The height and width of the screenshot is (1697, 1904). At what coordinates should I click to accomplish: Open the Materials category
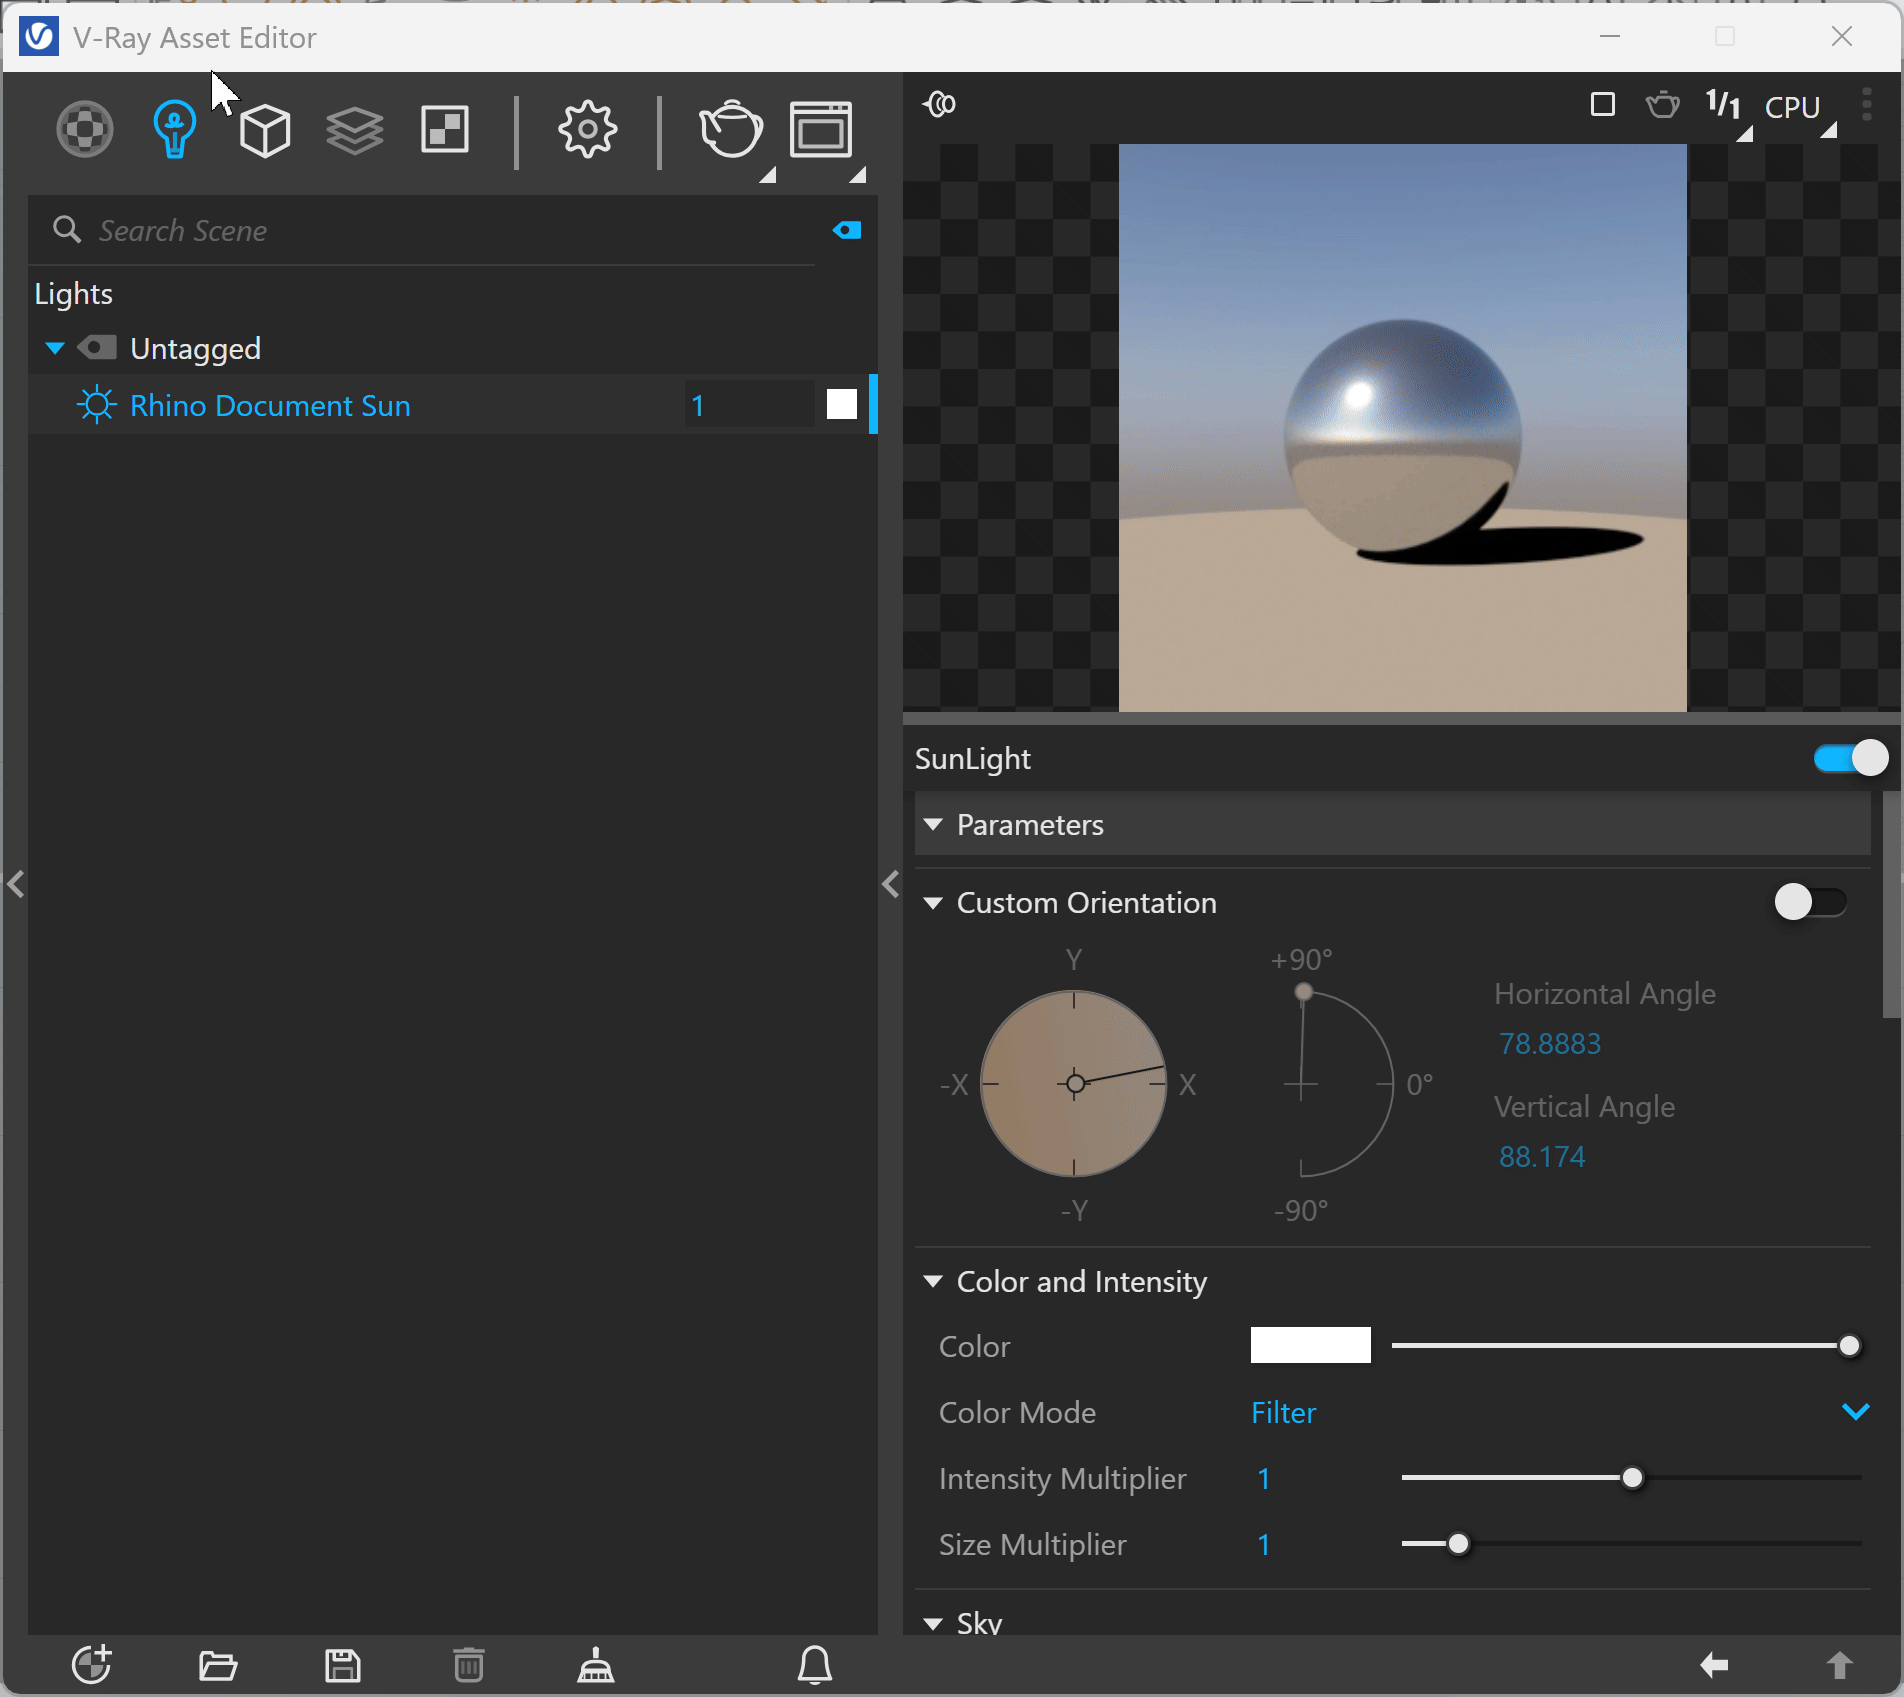coord(85,130)
